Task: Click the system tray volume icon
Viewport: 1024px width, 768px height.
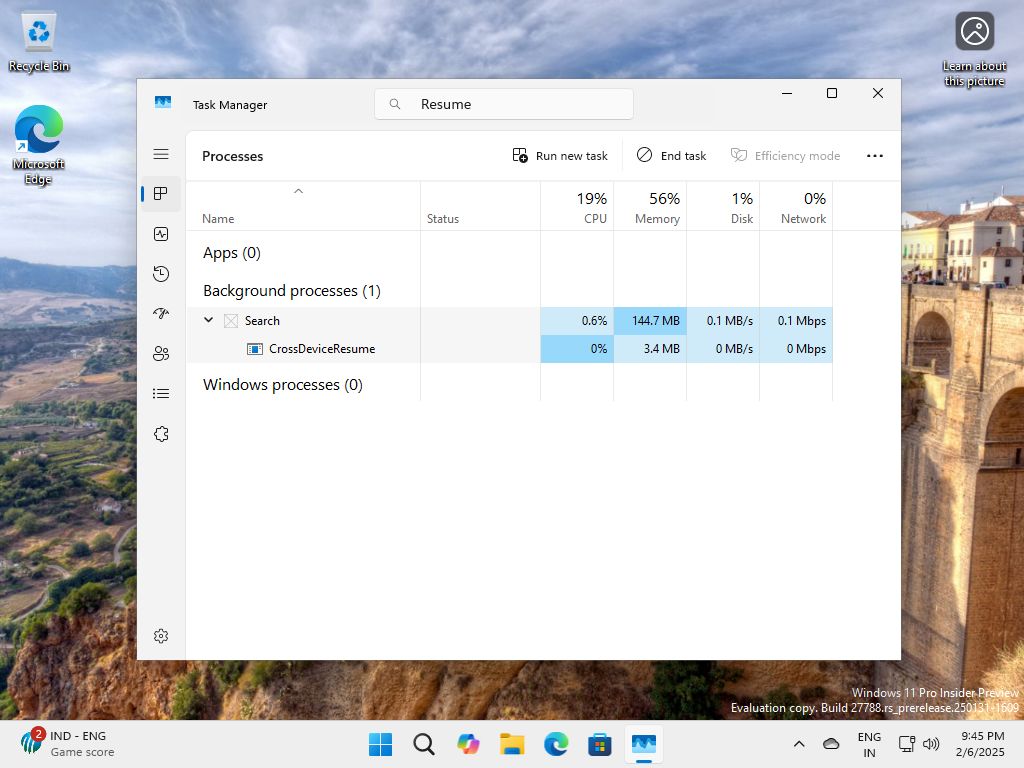Action: [931, 744]
